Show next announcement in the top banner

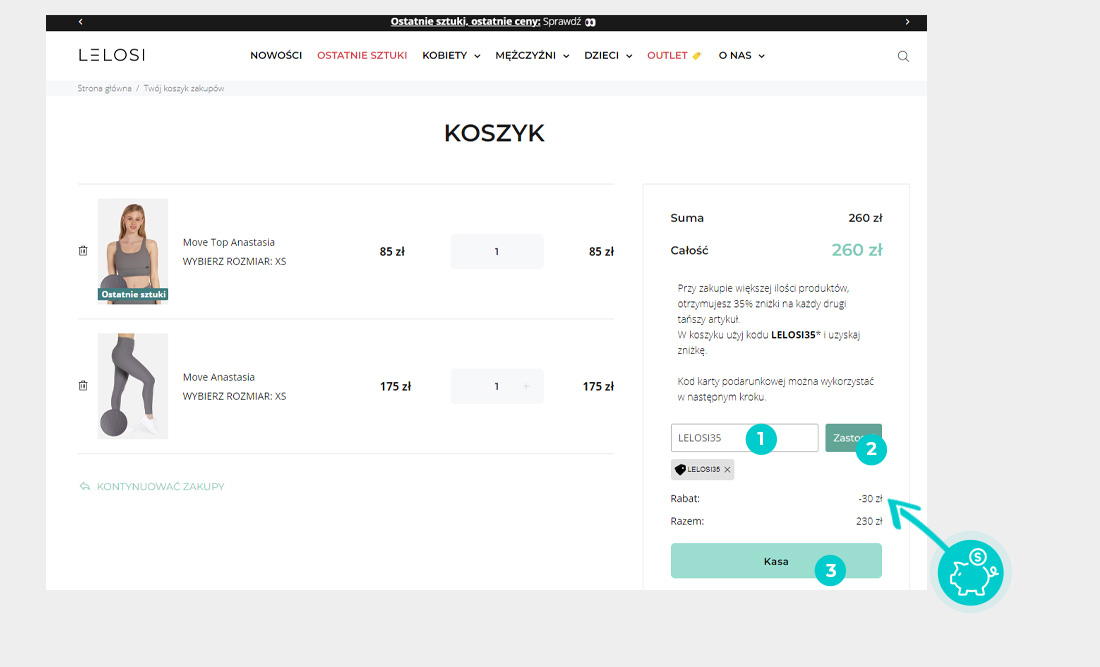tap(907, 22)
